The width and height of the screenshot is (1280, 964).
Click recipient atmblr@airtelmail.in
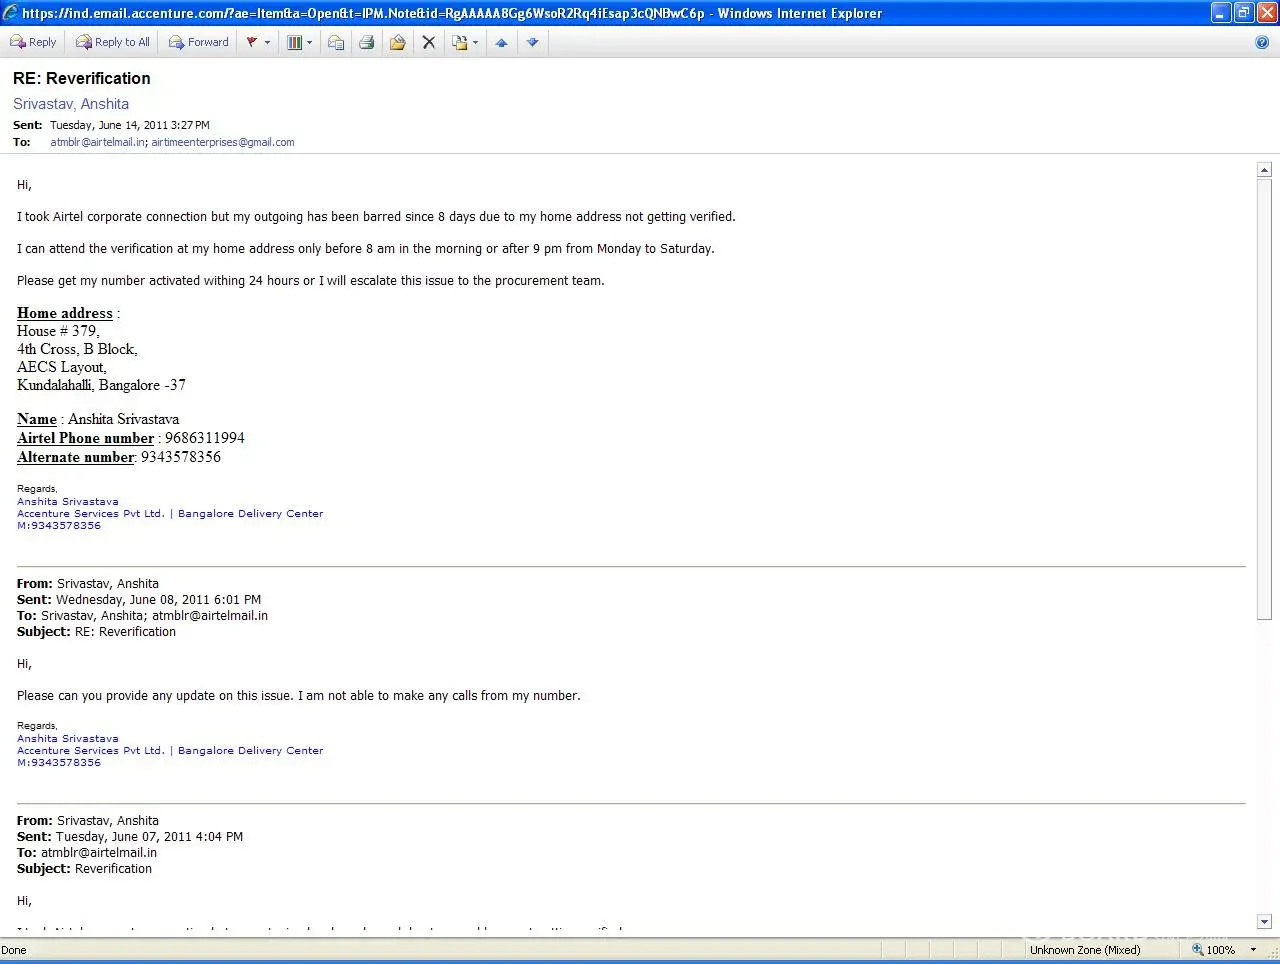point(98,142)
